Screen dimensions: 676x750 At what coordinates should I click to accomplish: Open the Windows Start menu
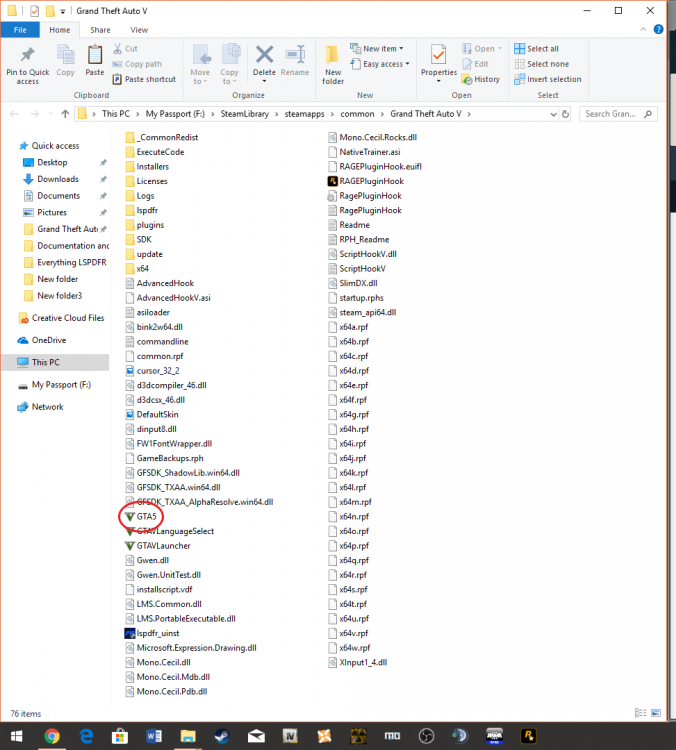tap(17, 736)
